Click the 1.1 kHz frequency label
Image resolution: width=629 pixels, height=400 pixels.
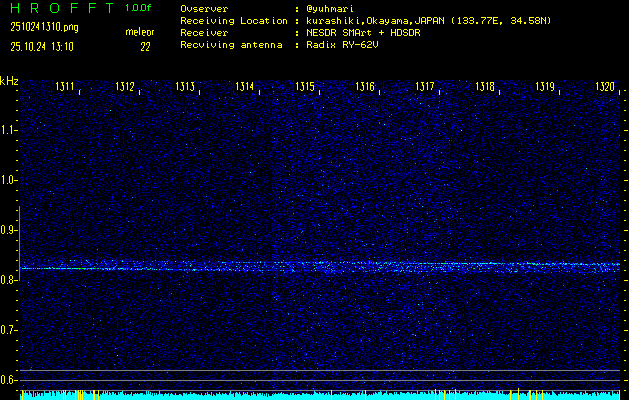click(9, 130)
